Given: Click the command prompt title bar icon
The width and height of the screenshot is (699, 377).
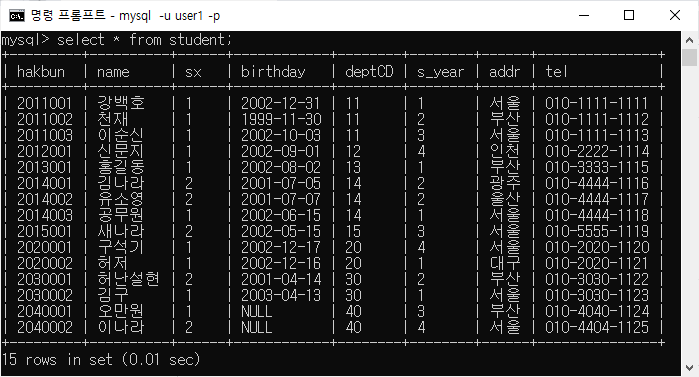Looking at the screenshot, I should [x=17, y=16].
